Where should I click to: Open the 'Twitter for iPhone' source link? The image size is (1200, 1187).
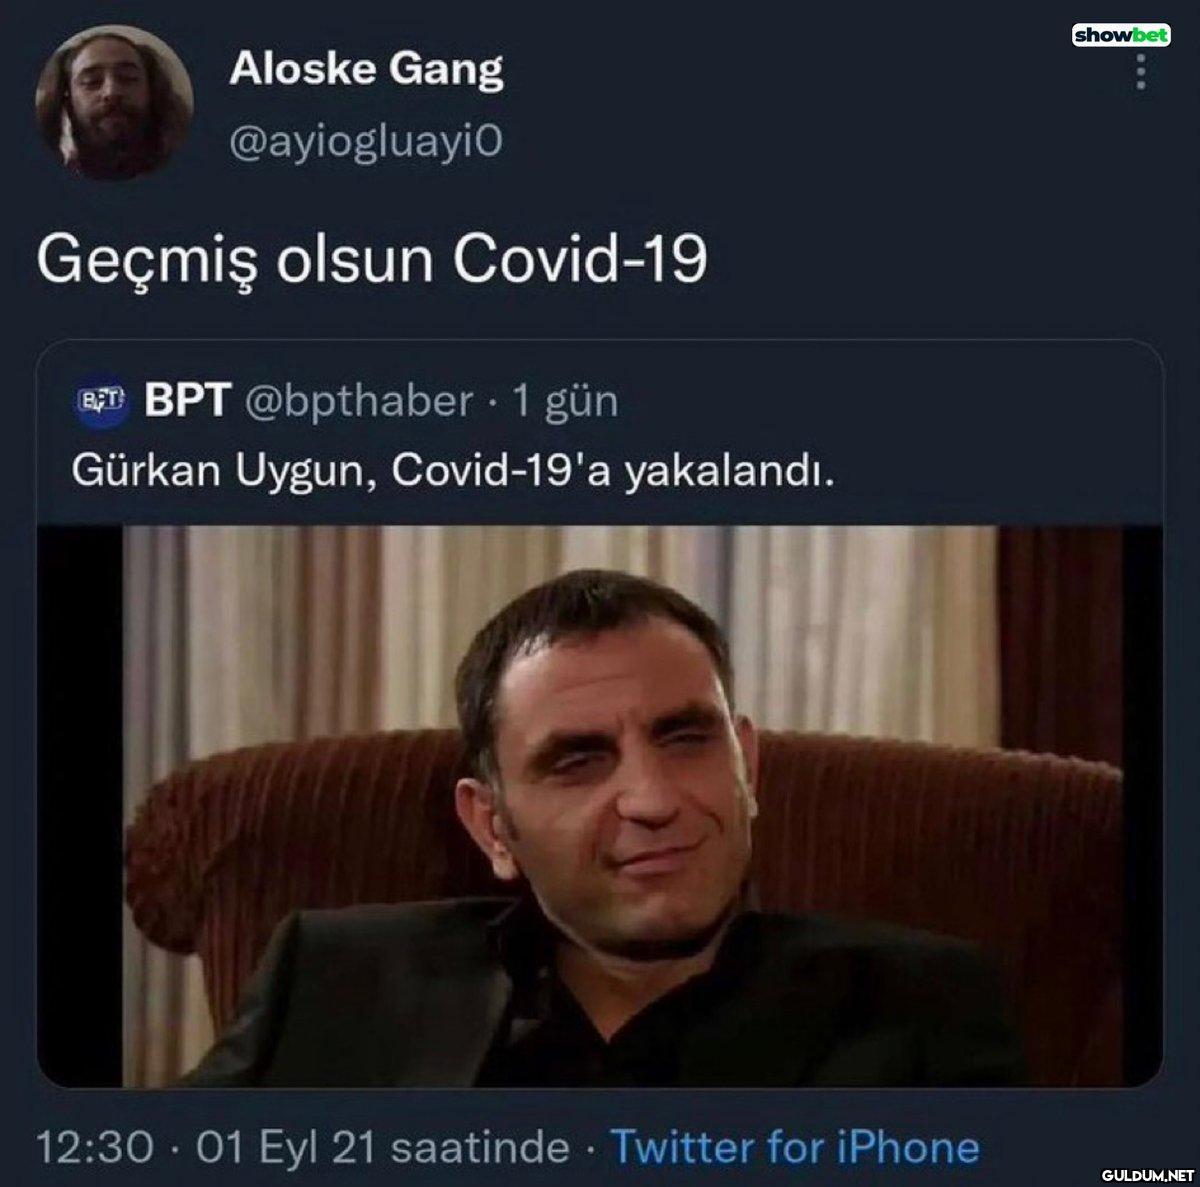tap(795, 1147)
